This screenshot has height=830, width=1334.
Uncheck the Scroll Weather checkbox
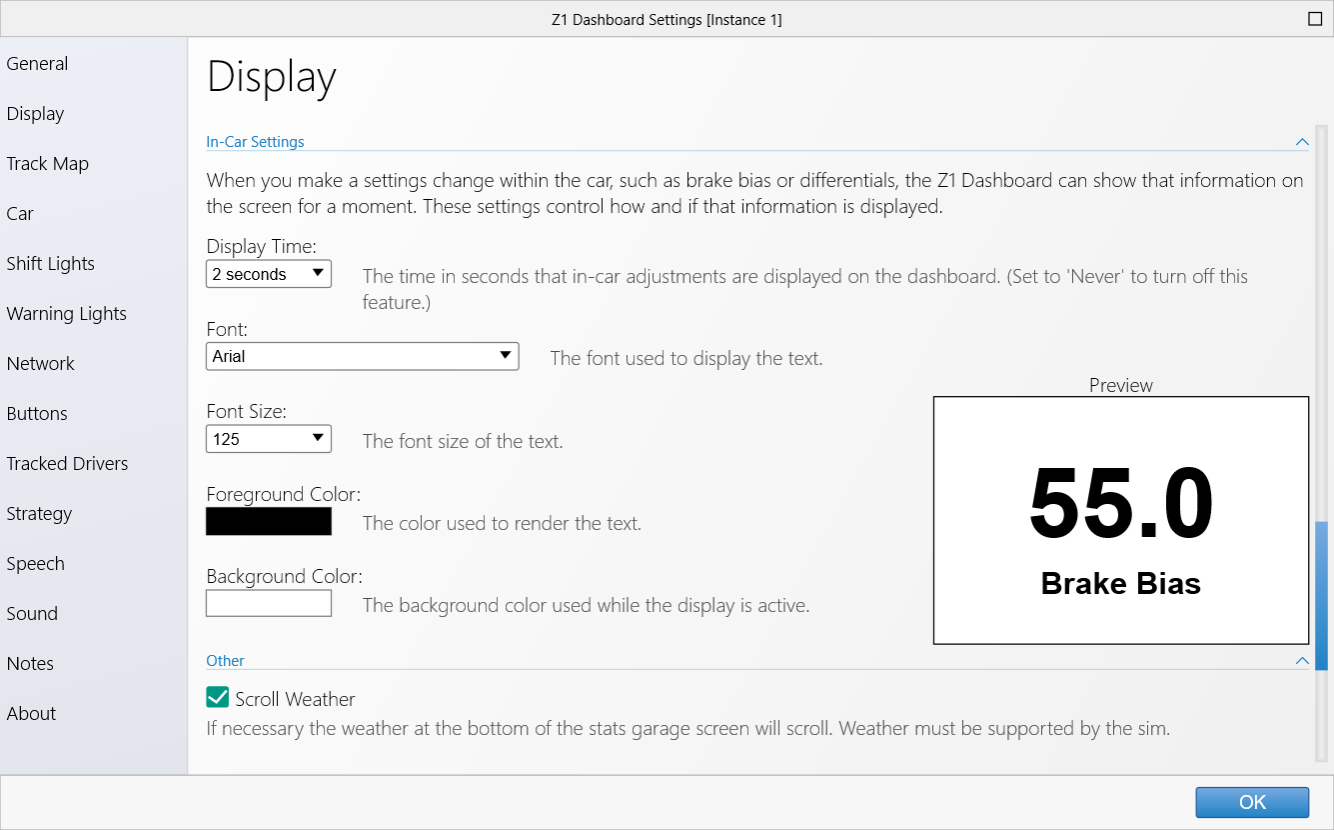point(217,697)
